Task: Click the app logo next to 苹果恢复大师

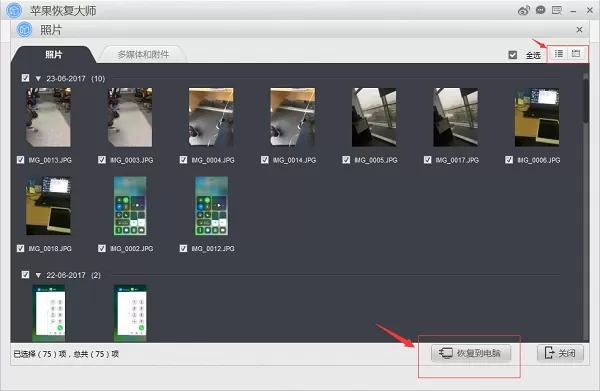Action: (x=14, y=10)
